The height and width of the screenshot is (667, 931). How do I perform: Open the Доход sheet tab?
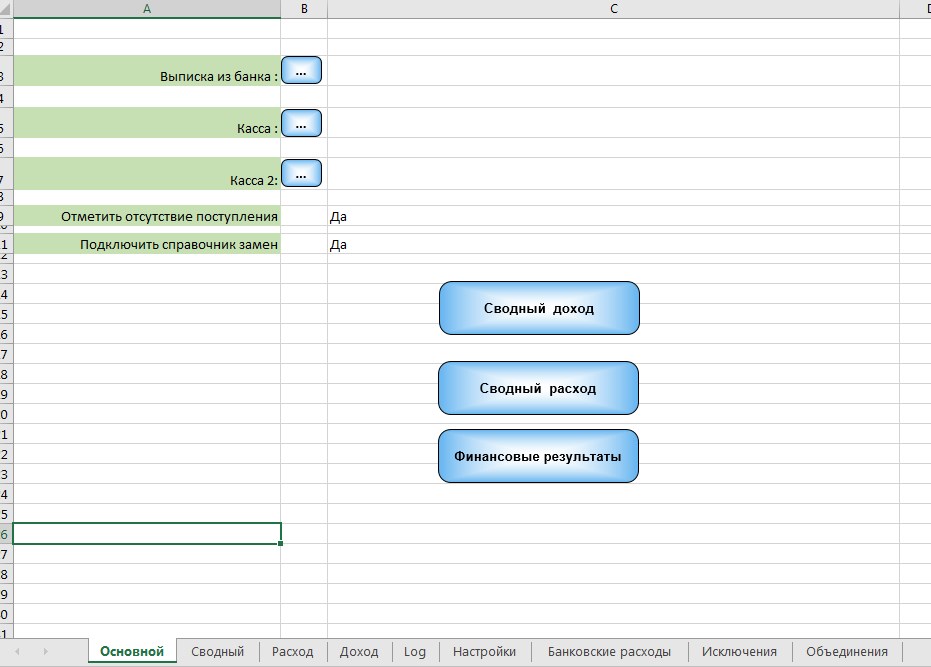(359, 652)
